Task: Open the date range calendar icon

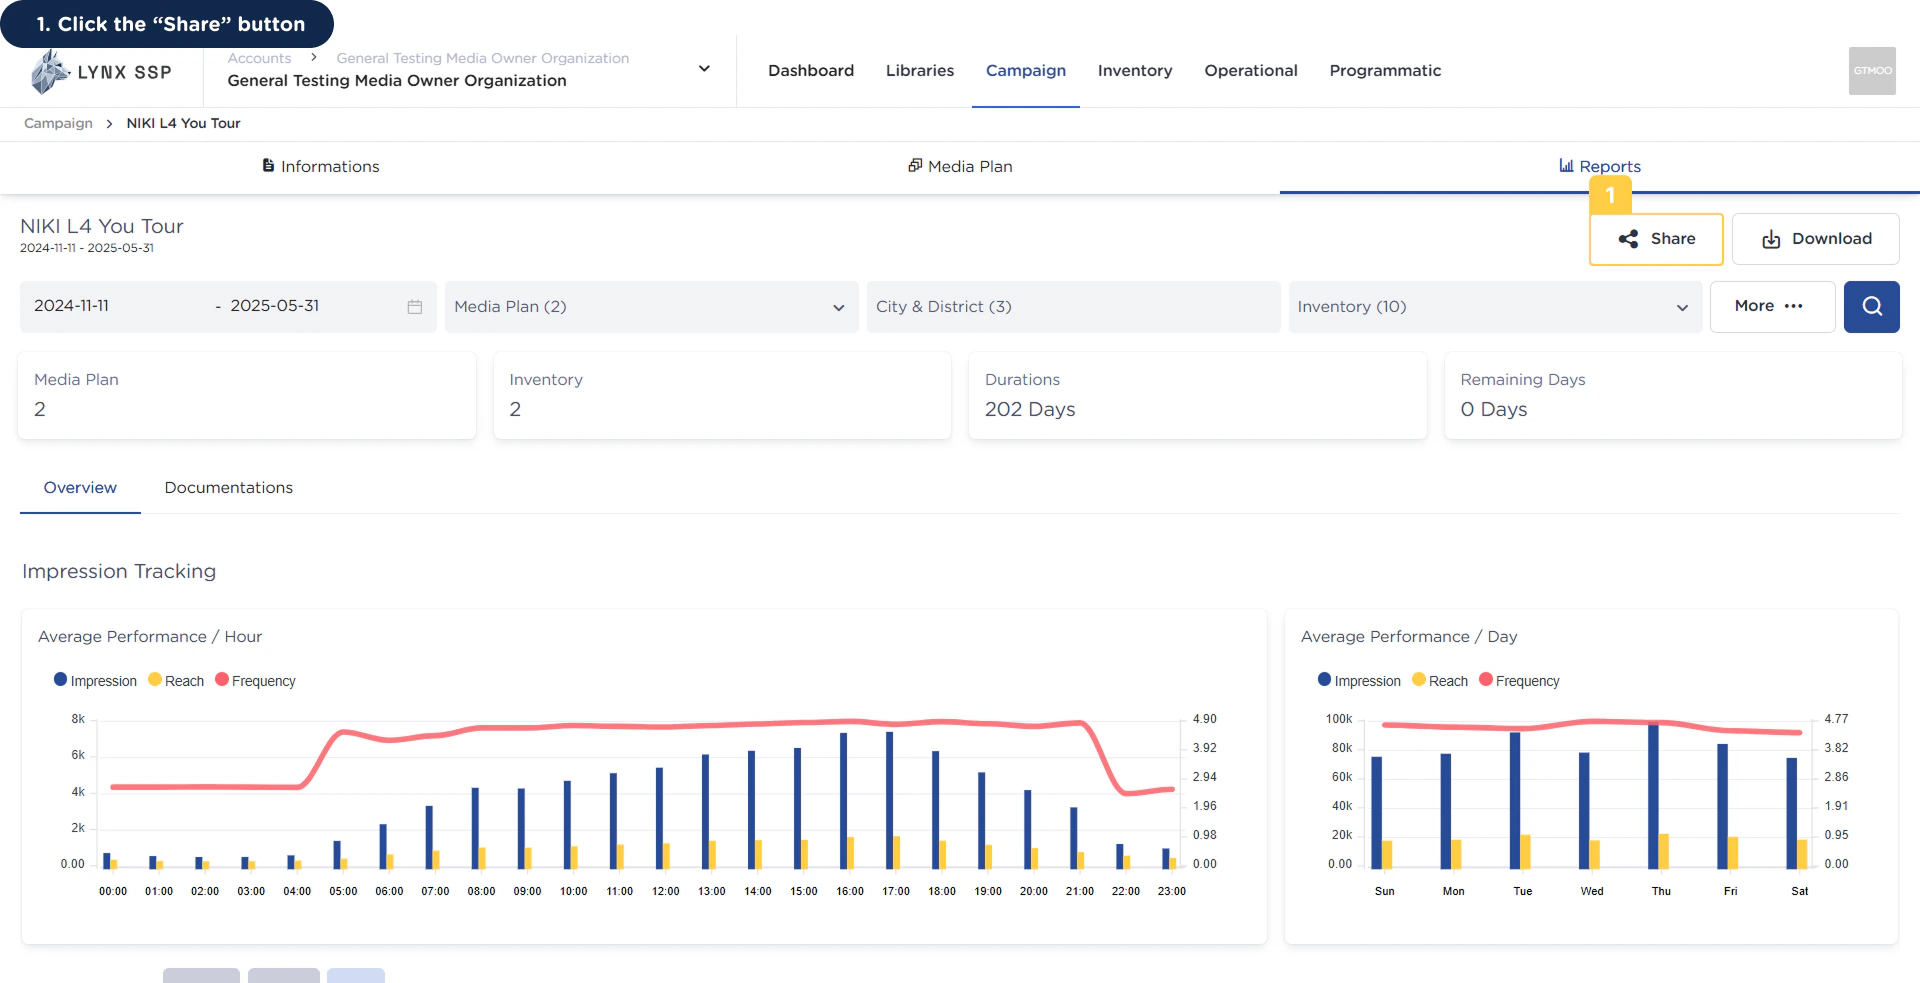Action: coord(414,307)
